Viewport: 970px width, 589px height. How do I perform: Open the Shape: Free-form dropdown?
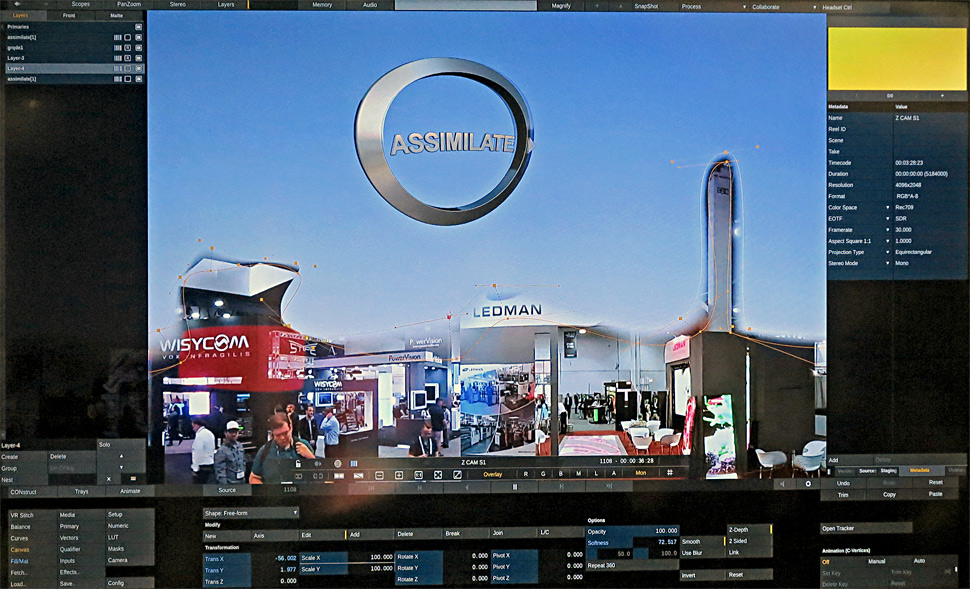pyautogui.click(x=251, y=513)
